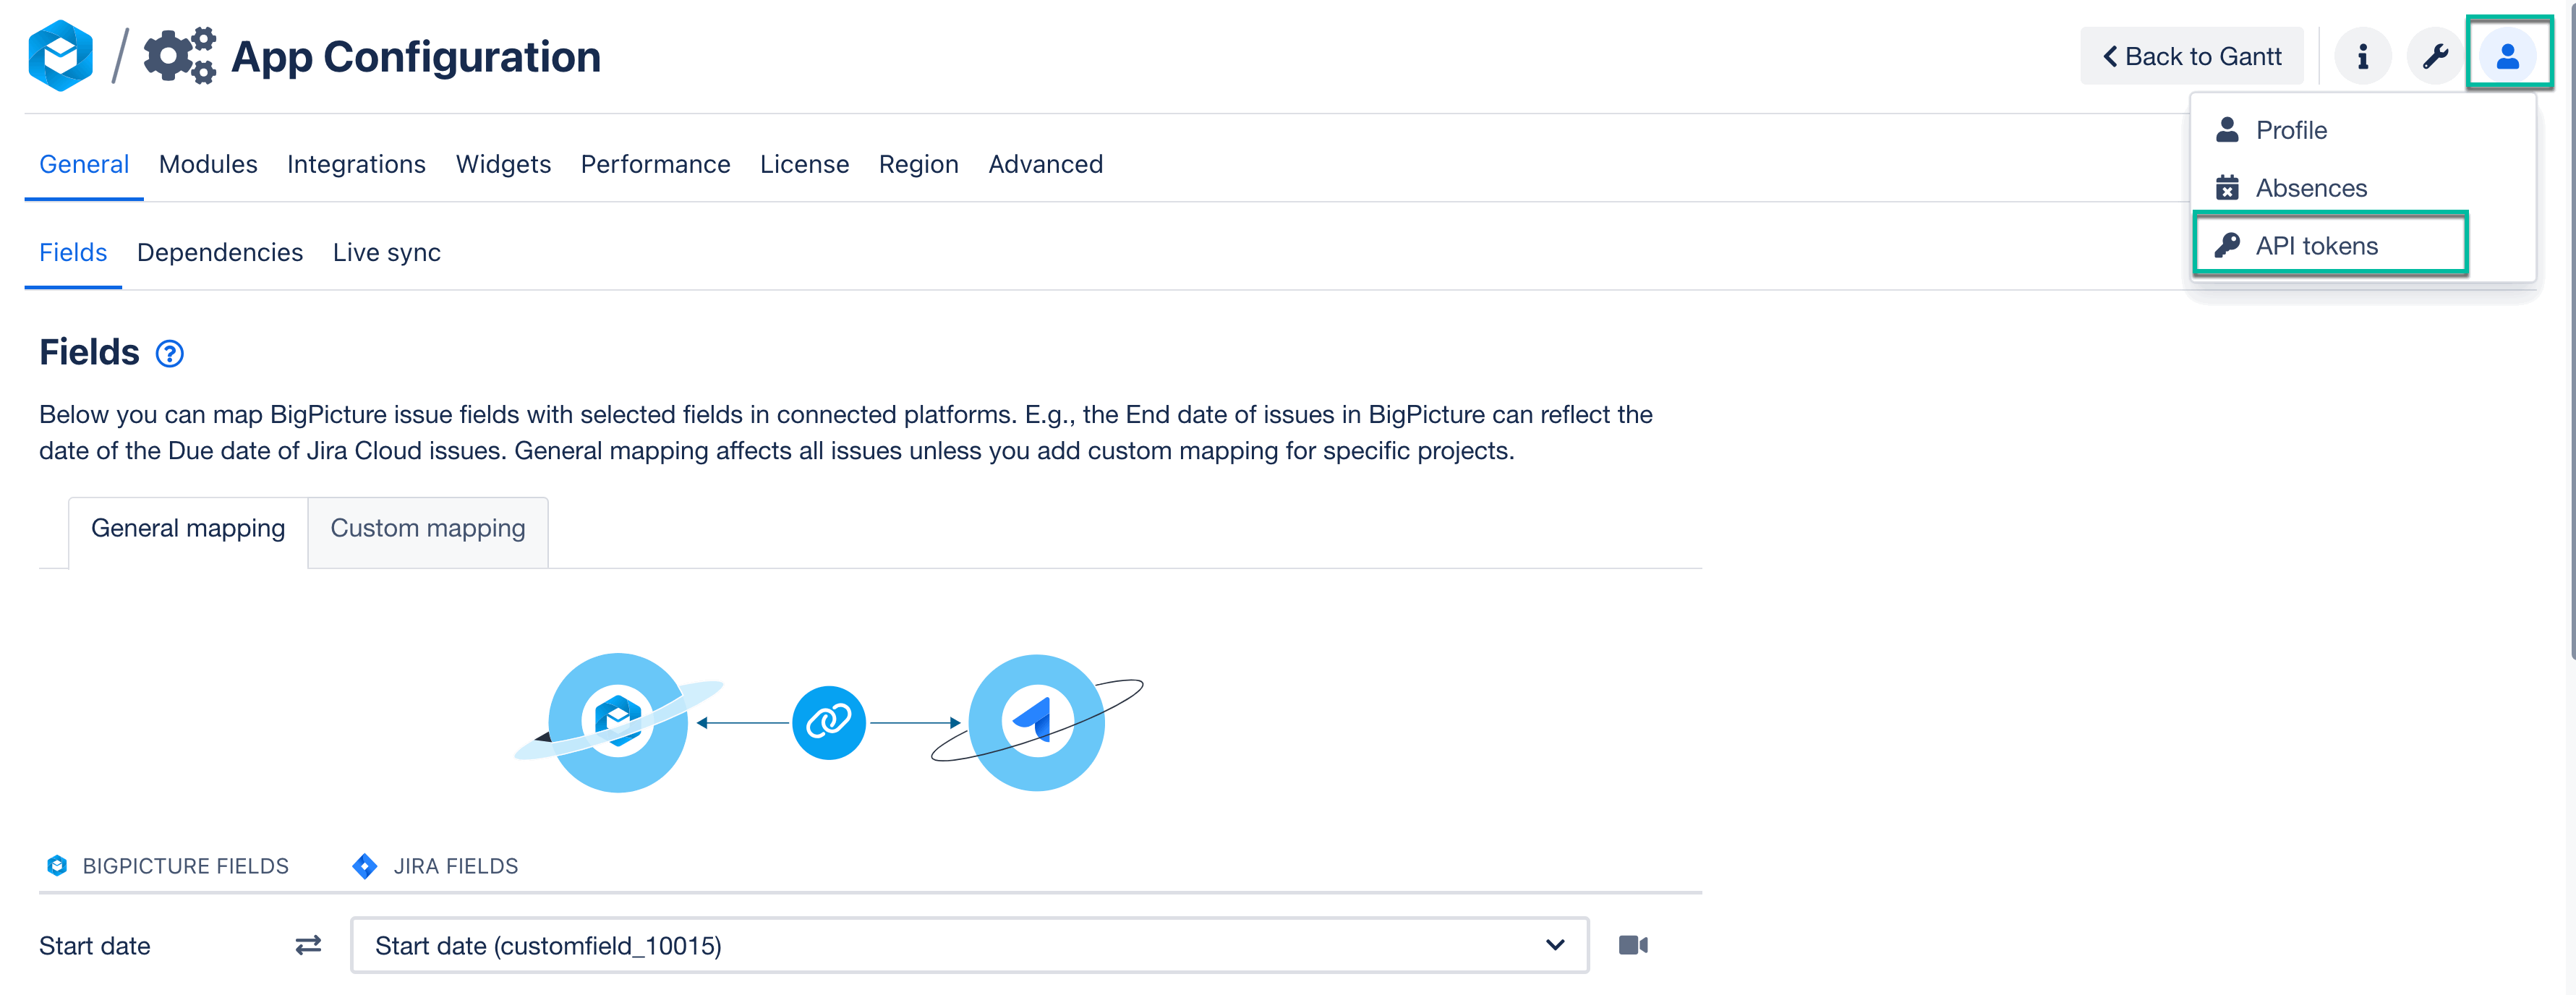Screen dimensions: 2576x995
Task: Open the Integrations tab
Action: pos(356,164)
